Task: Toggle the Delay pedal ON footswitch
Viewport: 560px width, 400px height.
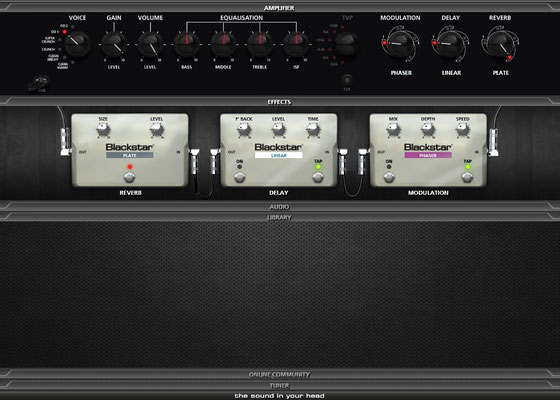Action: pos(240,177)
